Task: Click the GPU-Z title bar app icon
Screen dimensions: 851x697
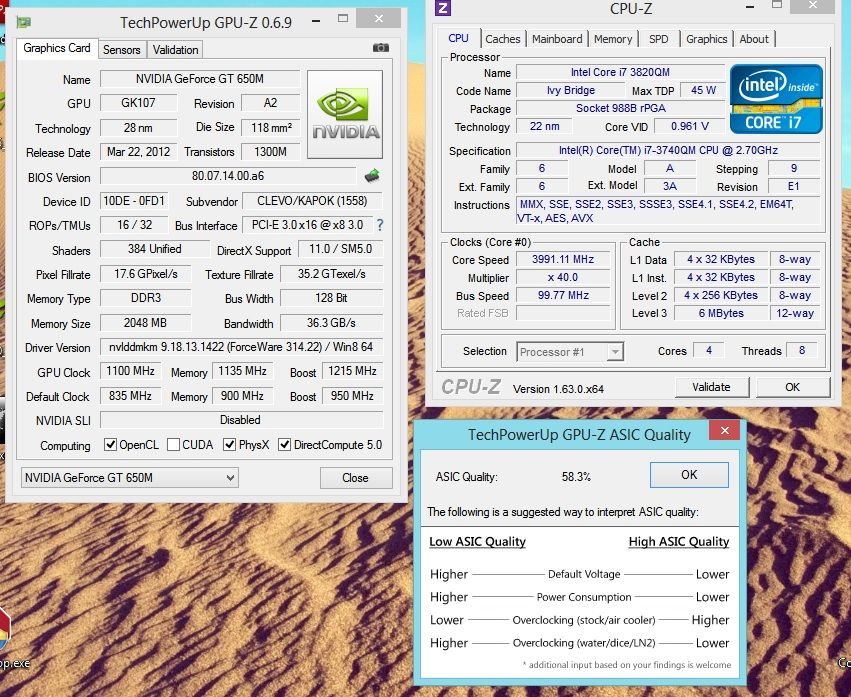Action: tap(24, 22)
